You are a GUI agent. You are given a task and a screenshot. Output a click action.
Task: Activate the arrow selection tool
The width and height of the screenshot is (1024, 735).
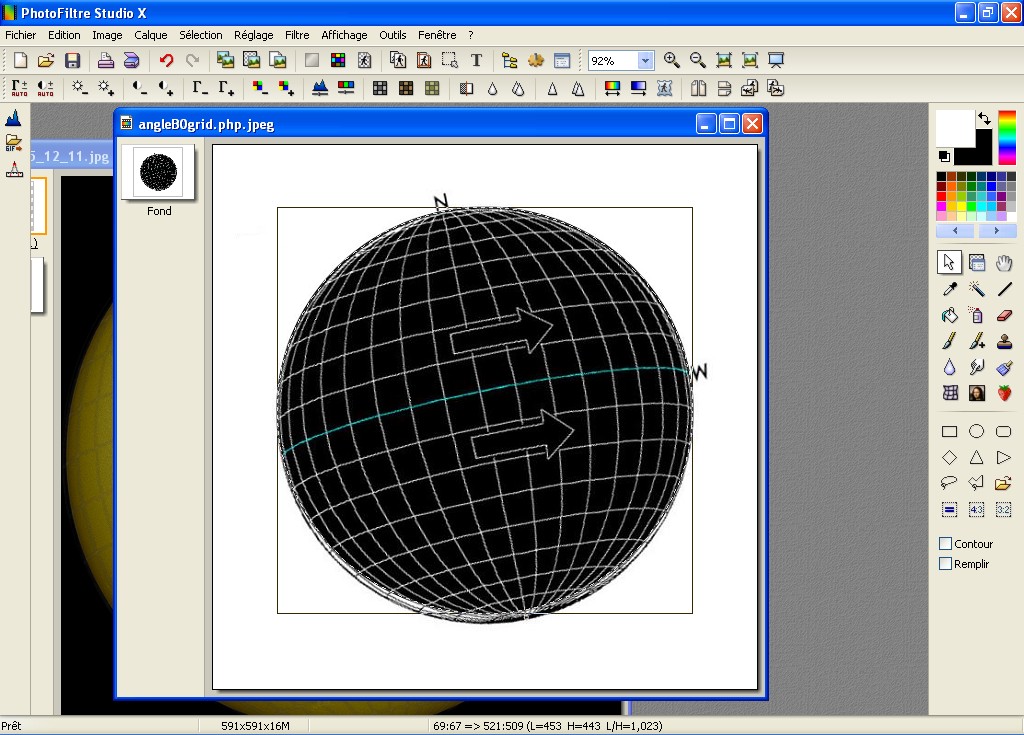[950, 263]
